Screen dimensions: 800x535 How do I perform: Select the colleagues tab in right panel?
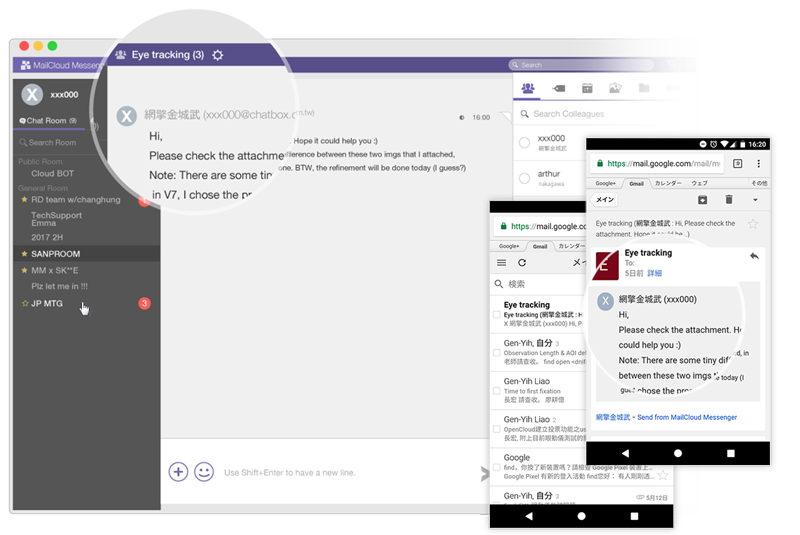click(x=528, y=89)
